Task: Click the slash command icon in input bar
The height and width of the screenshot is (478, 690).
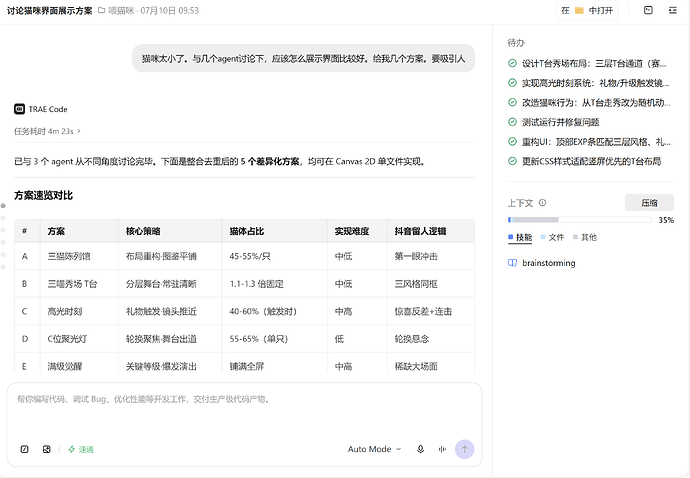Action: click(x=25, y=449)
